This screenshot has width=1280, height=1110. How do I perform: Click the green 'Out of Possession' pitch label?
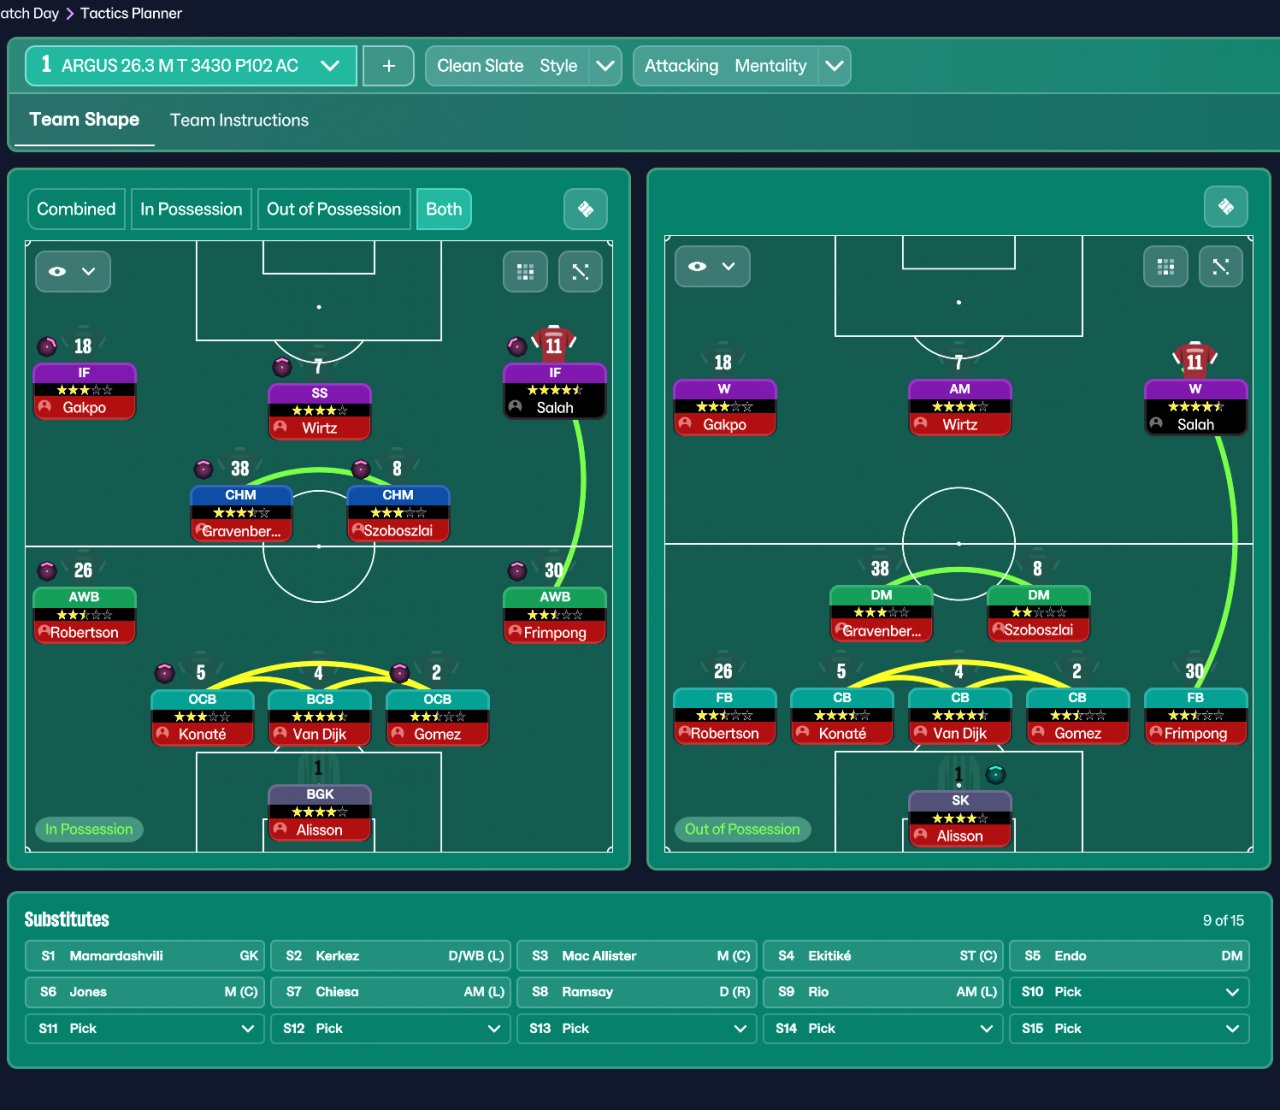pos(742,829)
